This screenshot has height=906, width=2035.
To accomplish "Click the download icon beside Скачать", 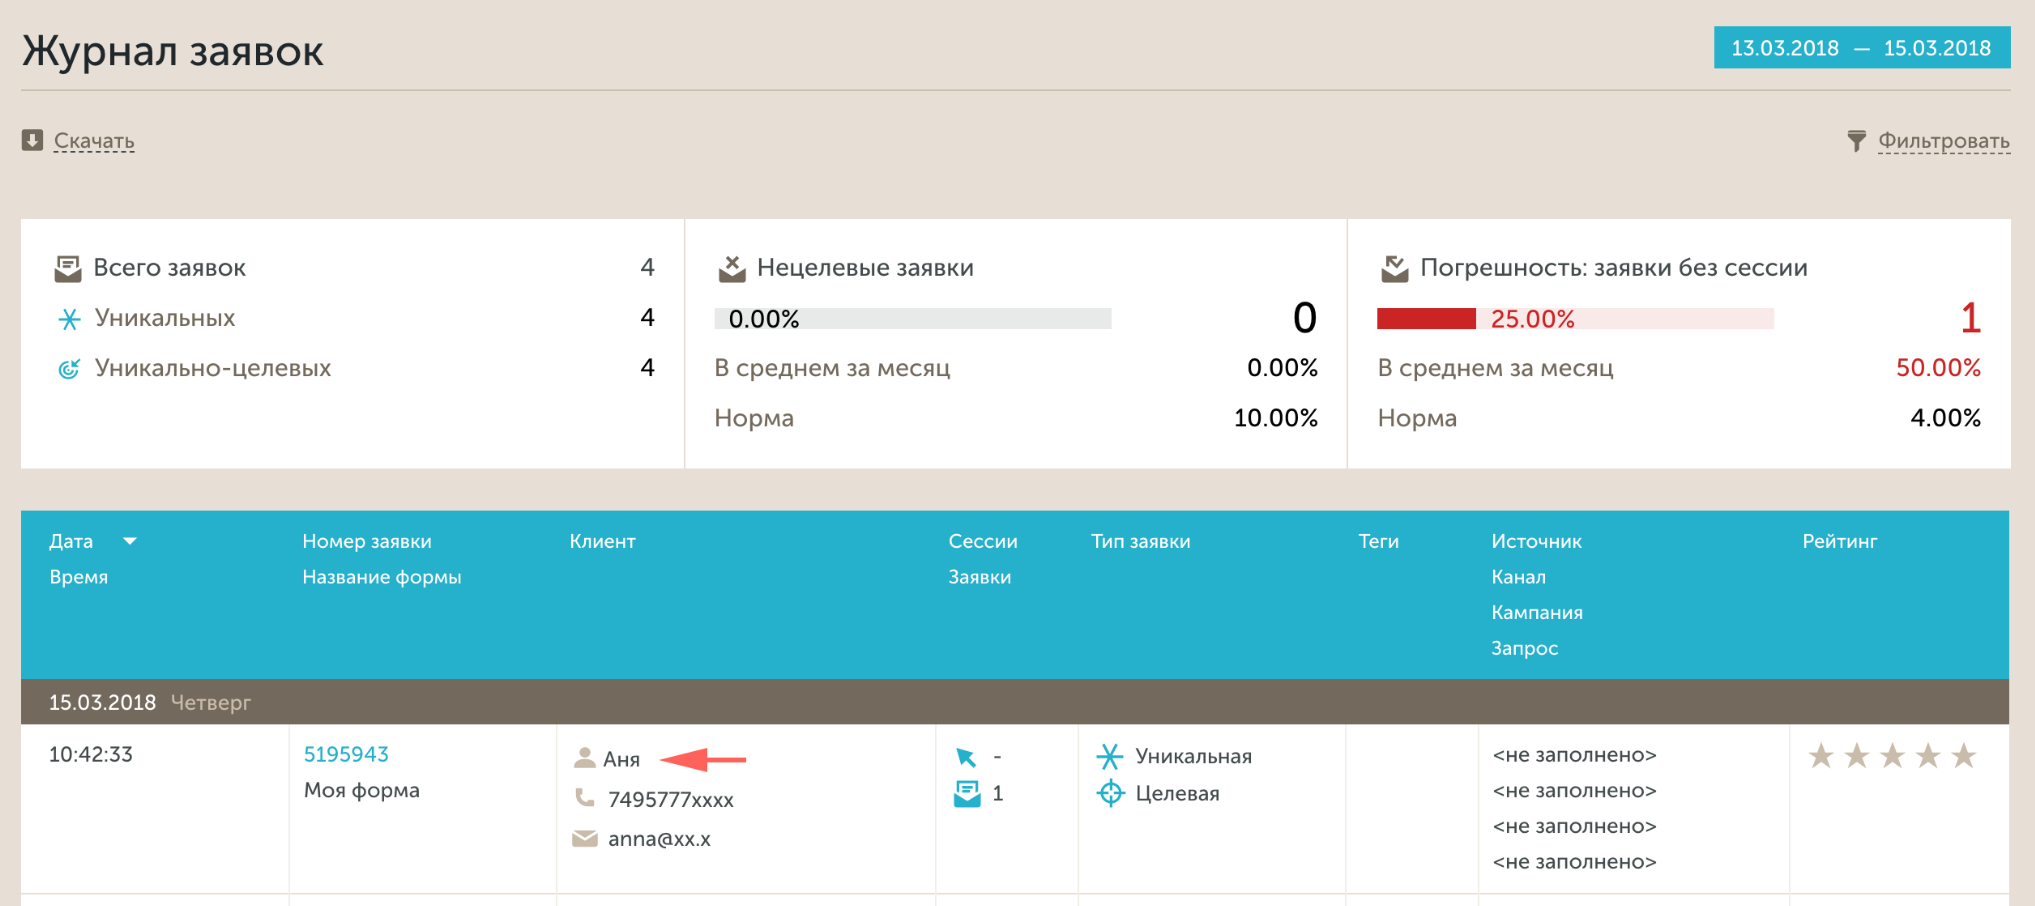I will 32,140.
